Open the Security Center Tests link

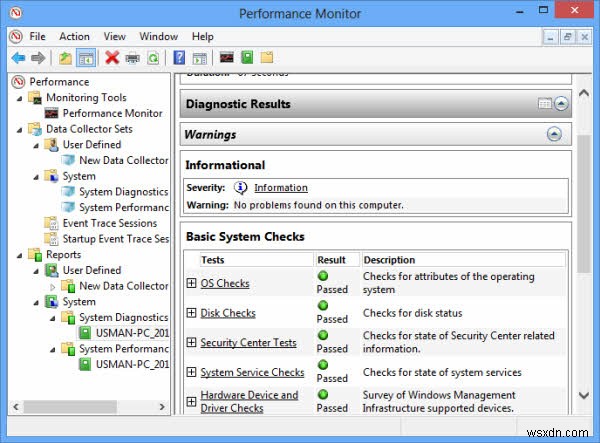click(248, 342)
